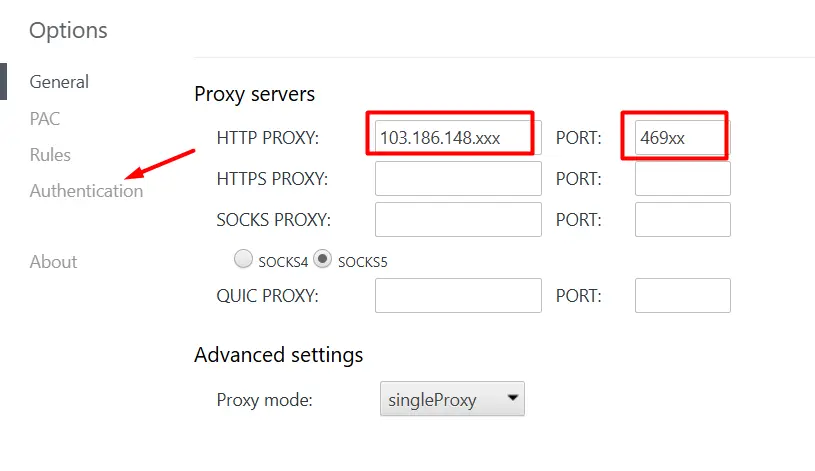Focus the QUIC PROXY address field
Viewport: 815px width, 471px height.
(x=457, y=295)
